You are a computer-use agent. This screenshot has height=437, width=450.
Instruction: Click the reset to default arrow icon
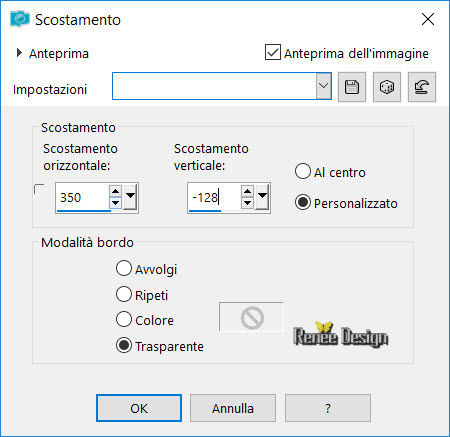tap(422, 87)
